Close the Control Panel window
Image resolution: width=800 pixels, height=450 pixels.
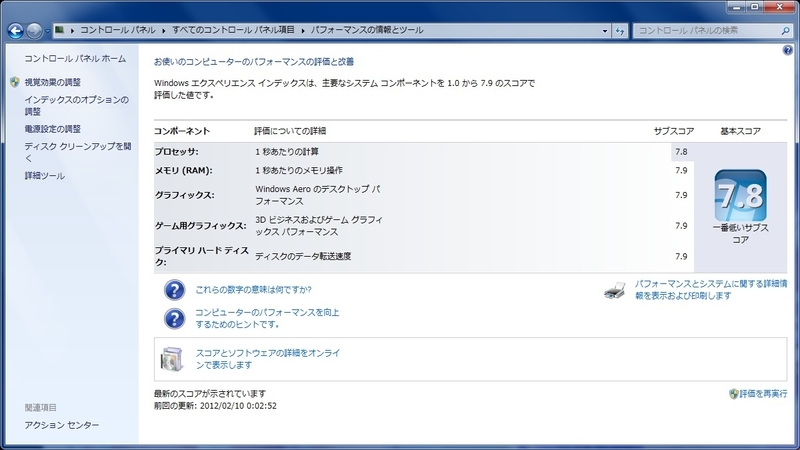click(780, 7)
